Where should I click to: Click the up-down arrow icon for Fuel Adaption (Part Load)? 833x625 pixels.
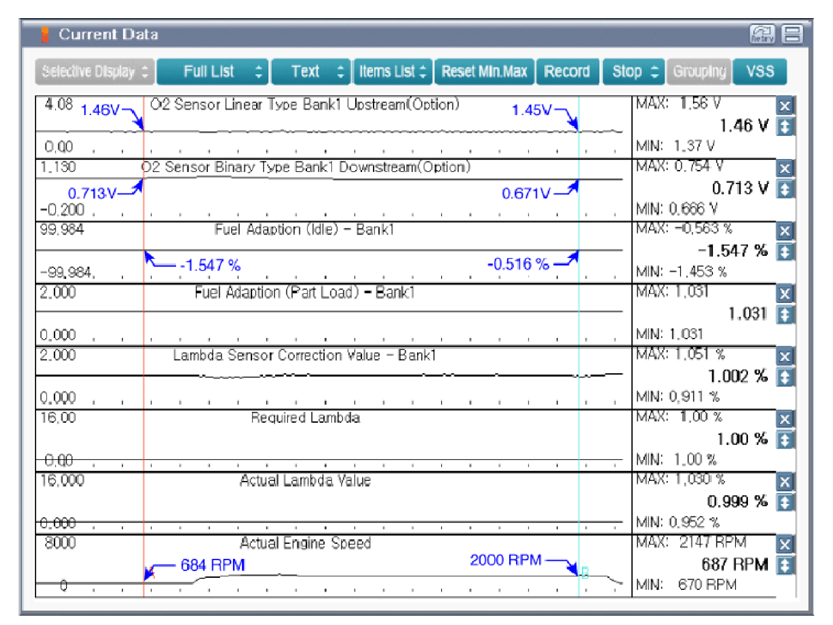[785, 314]
